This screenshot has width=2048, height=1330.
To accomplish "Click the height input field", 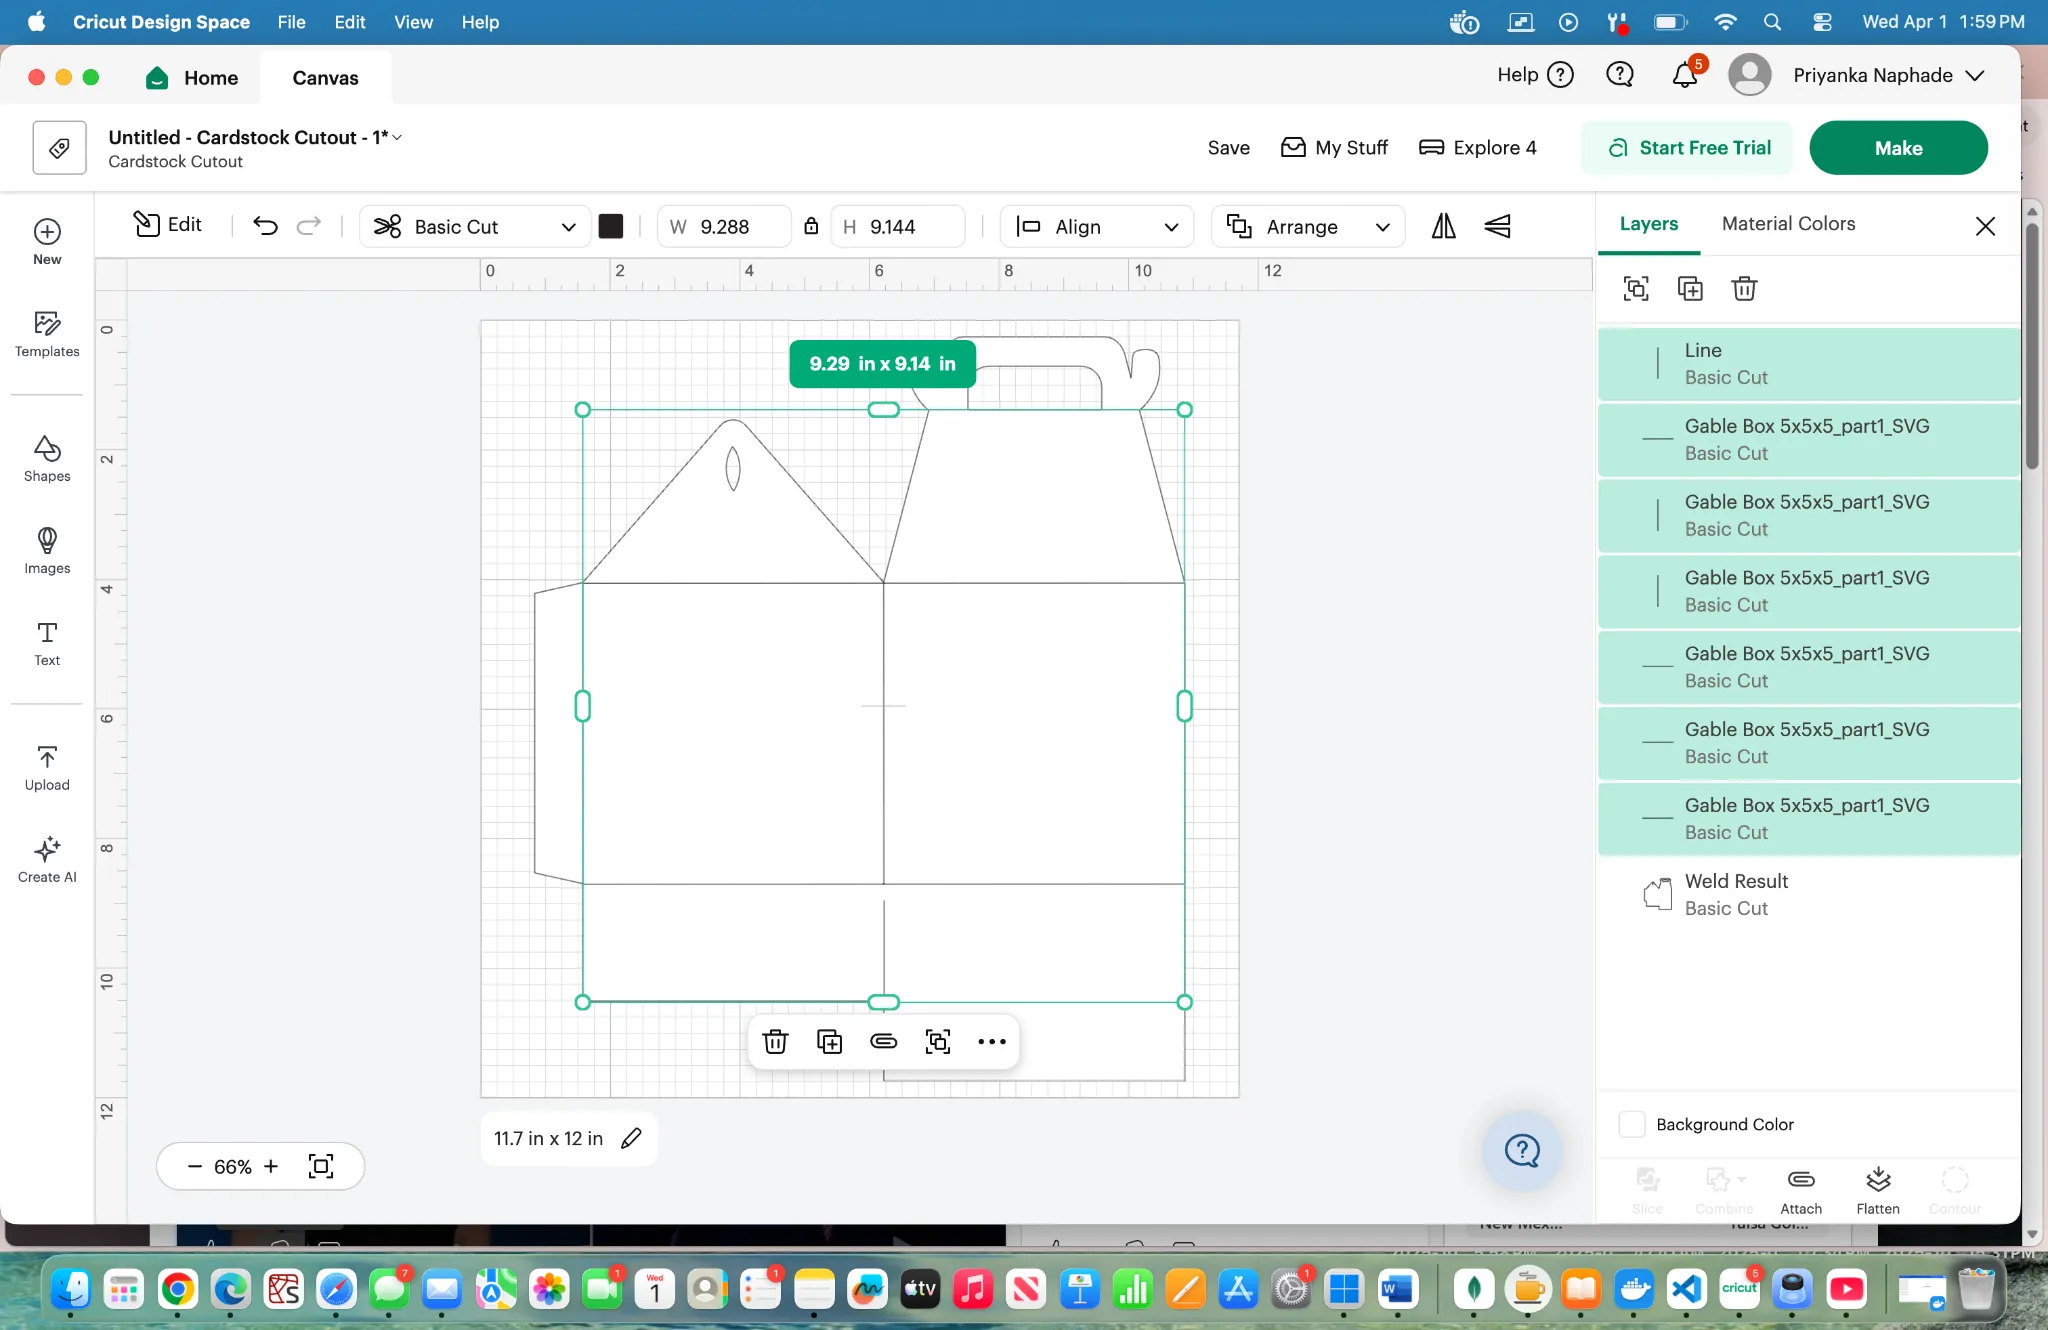I will tap(897, 226).
